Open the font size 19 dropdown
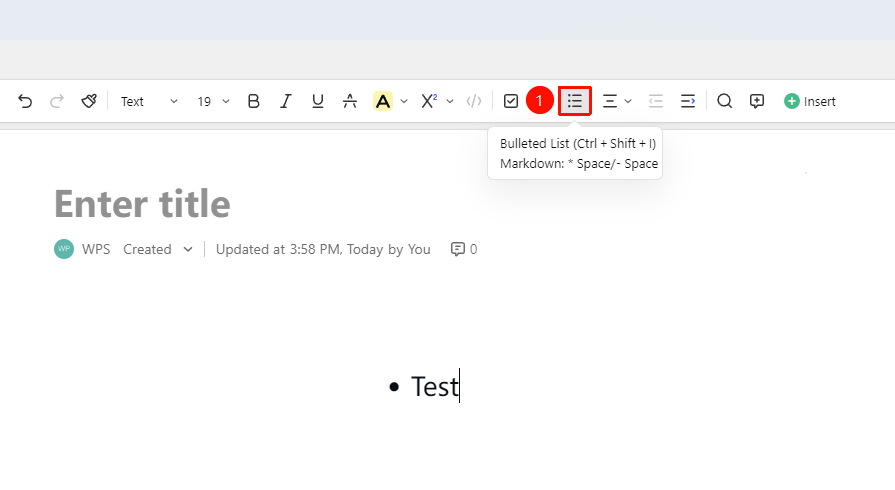Screen dimensions: 895x490 click(x=213, y=101)
